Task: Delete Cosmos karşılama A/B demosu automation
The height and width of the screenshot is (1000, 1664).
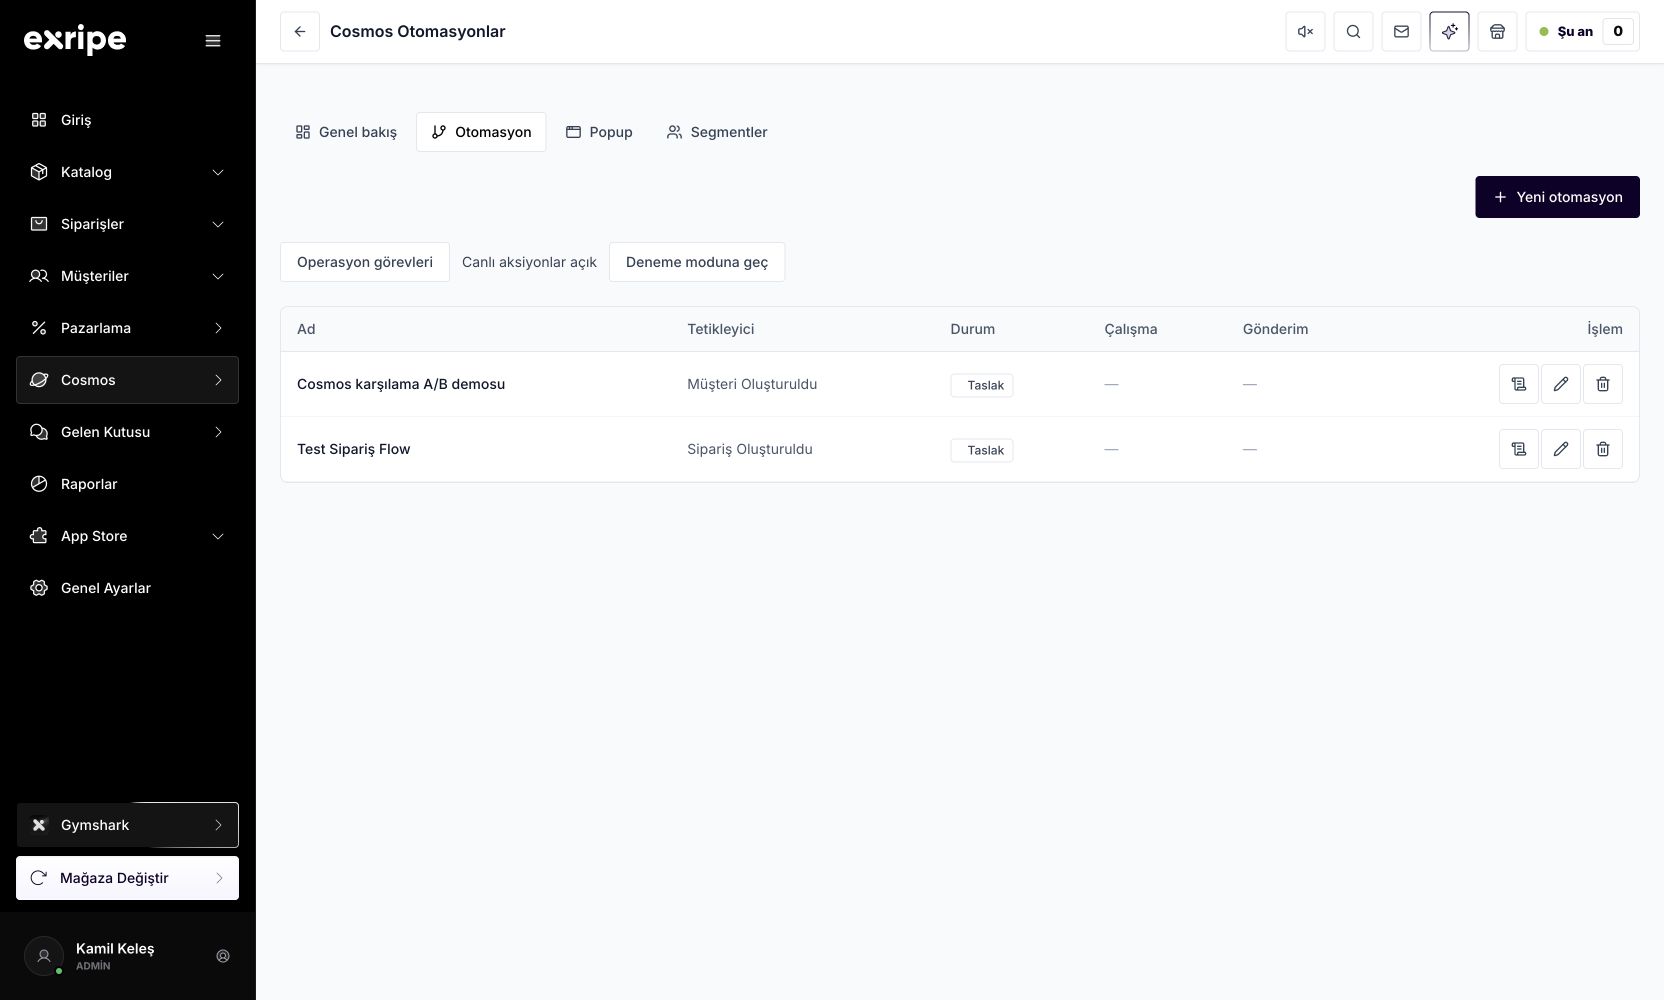Action: [1603, 384]
